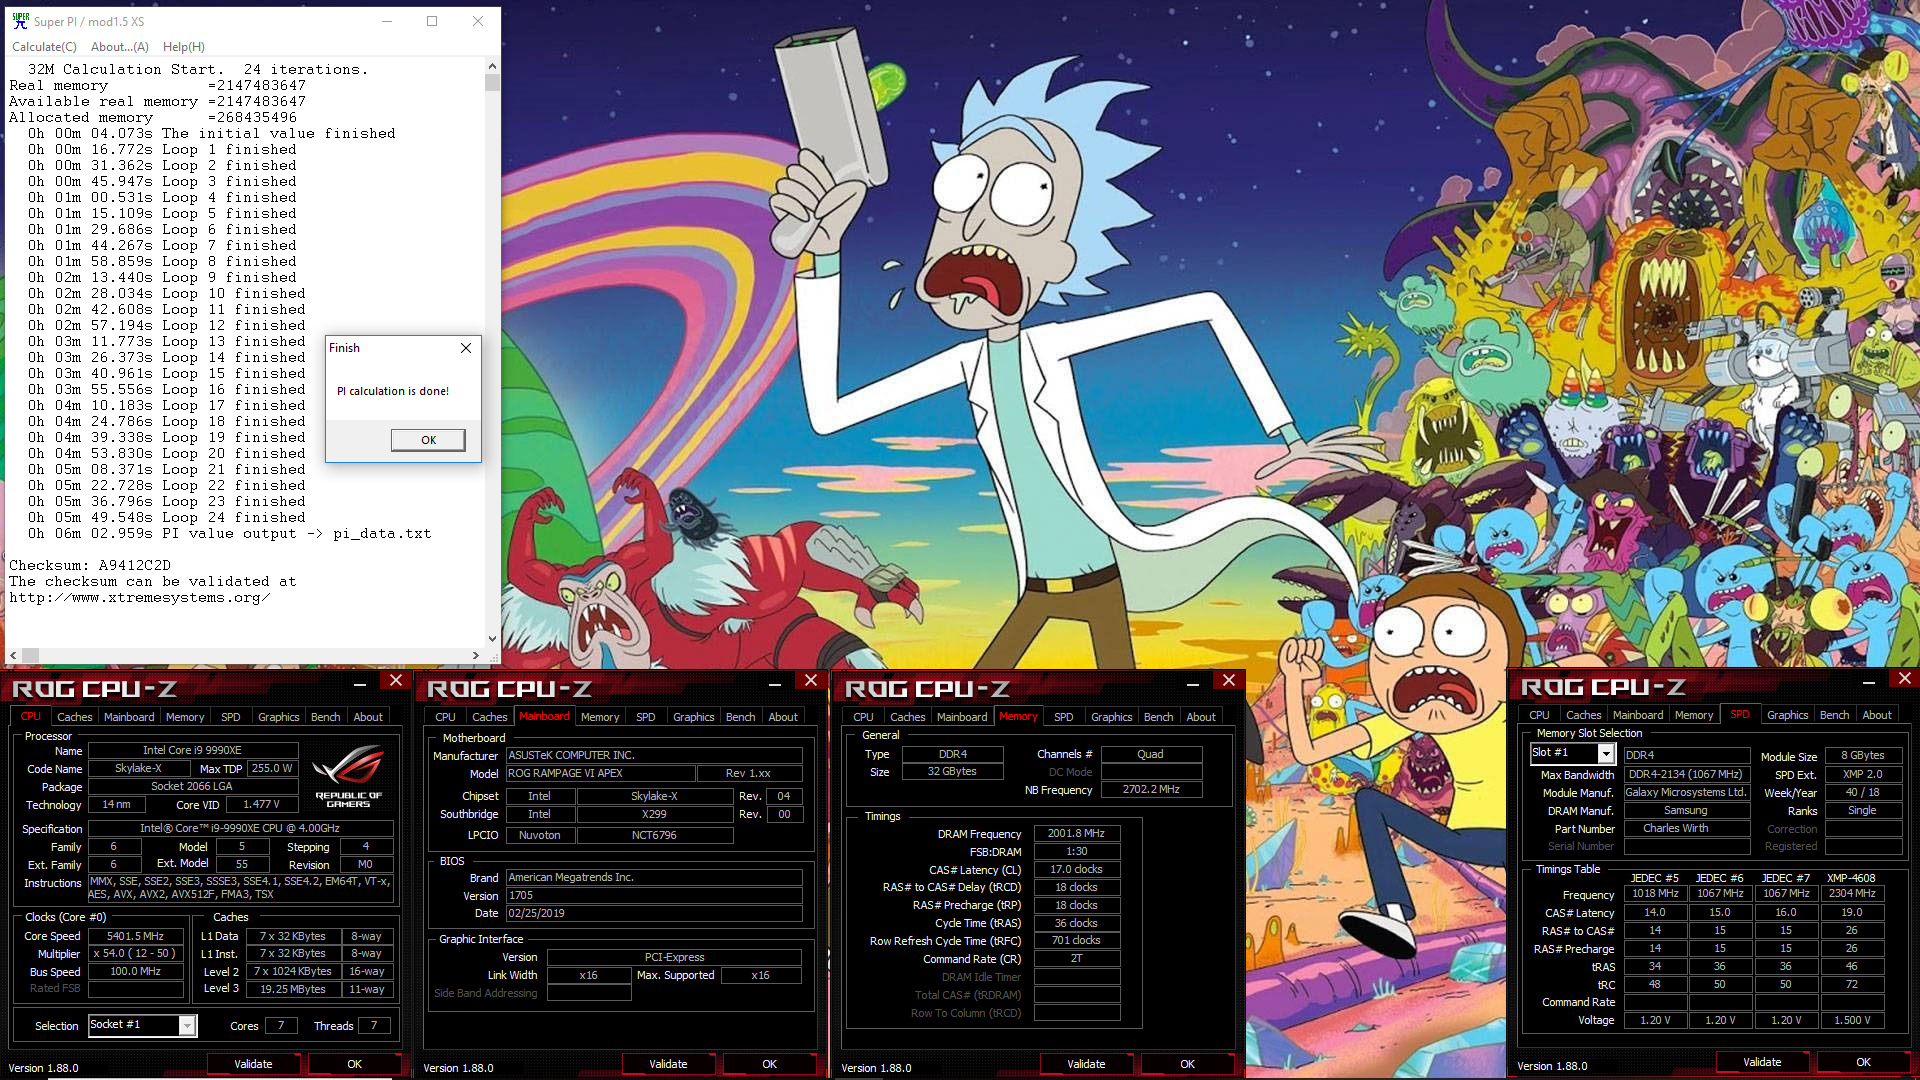The height and width of the screenshot is (1080, 1920).
Task: Click OK in the Memory CPU-Z window
Action: point(1187,1064)
